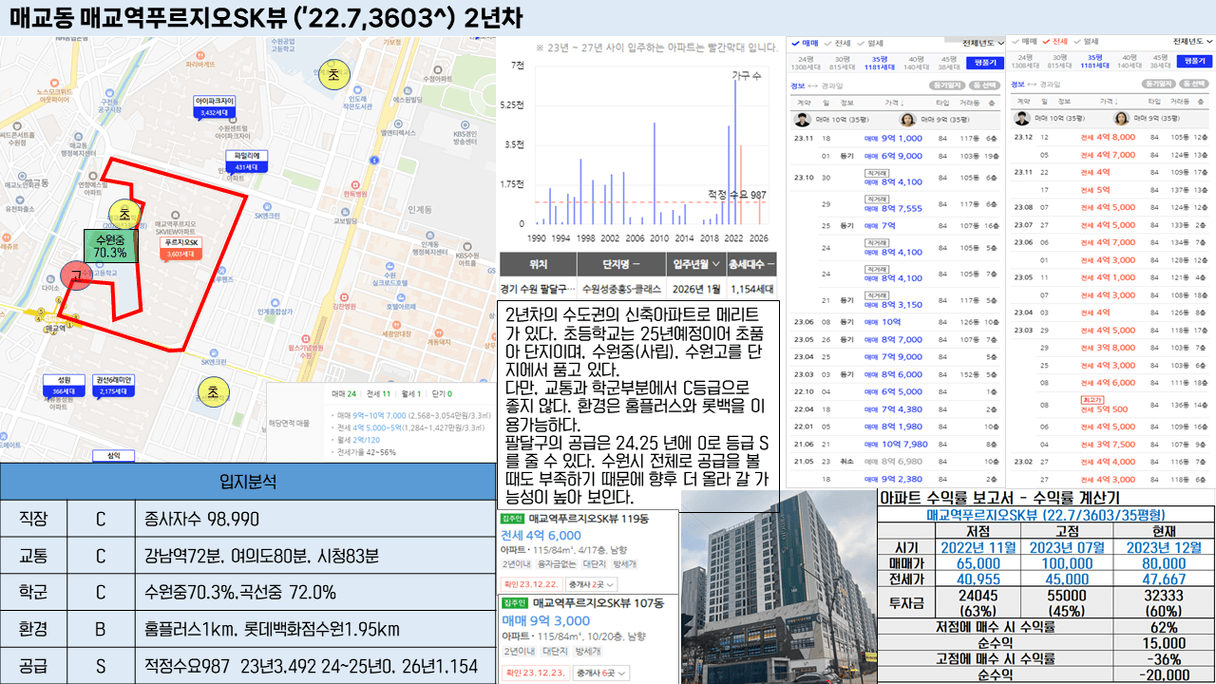Click male avatar in 전세 transaction panel
Viewport: 1216px width, 684px height.
pyautogui.click(x=1022, y=119)
